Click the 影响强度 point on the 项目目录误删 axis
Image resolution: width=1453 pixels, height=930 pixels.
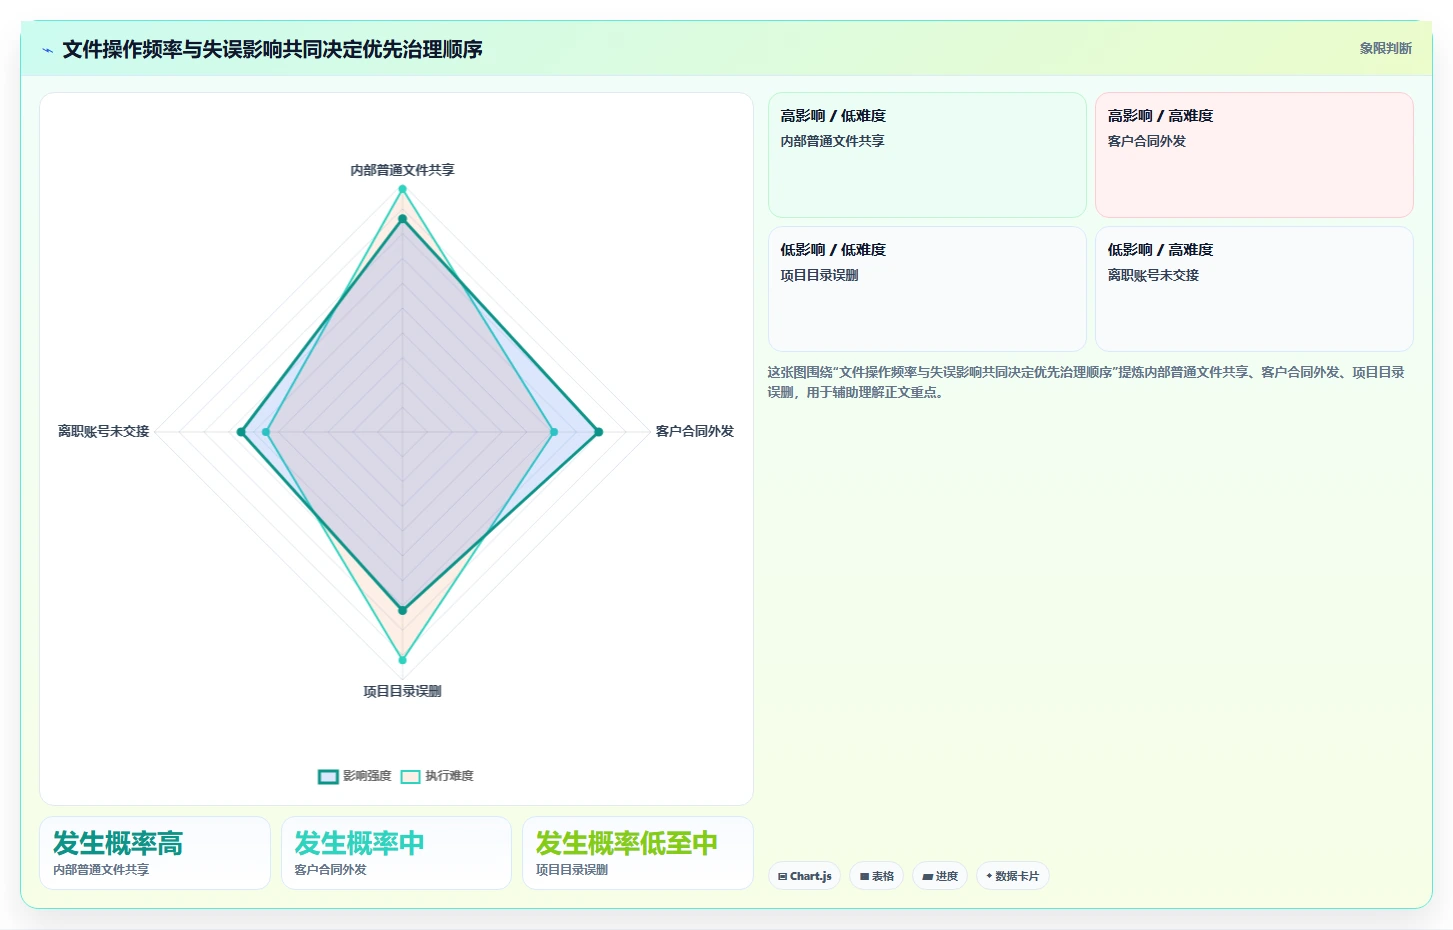pyautogui.click(x=403, y=609)
